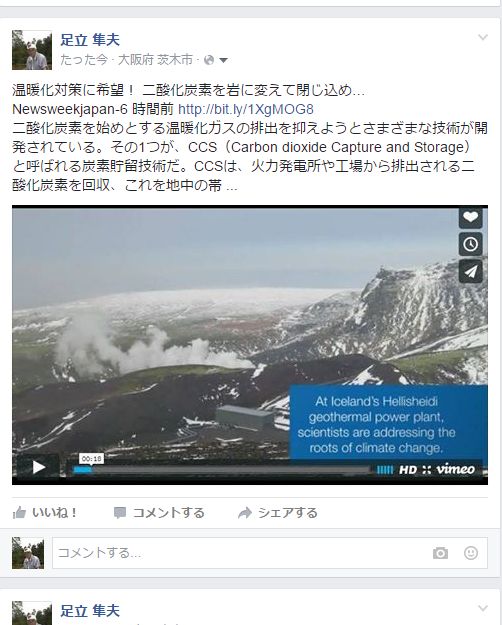The image size is (502, 625).
Task: Attach a photo with camera icon
Action: click(440, 553)
